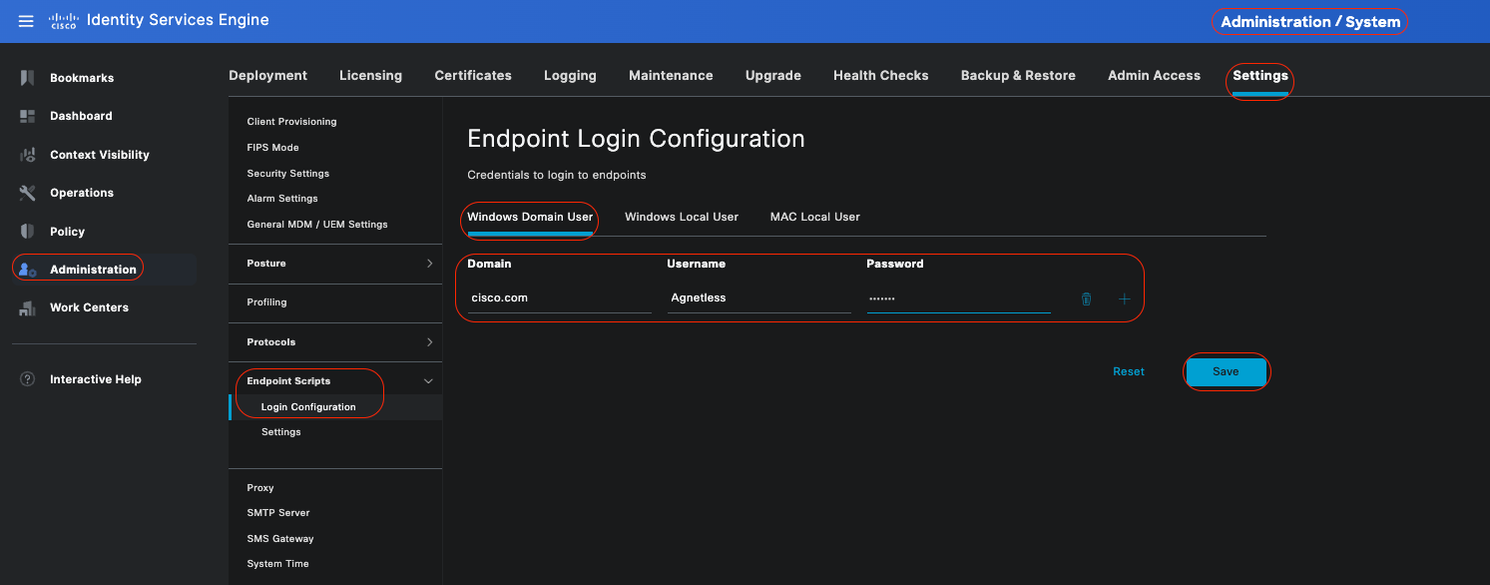
Task: Open General MDM / UEM Settings
Action: [317, 225]
